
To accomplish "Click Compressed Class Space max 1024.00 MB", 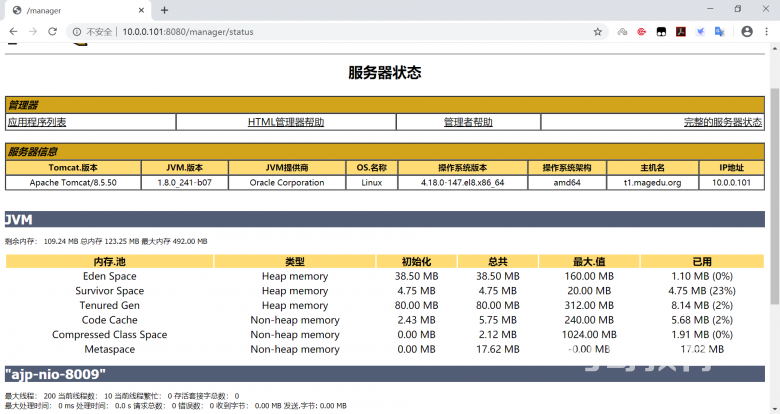I will pos(589,334).
